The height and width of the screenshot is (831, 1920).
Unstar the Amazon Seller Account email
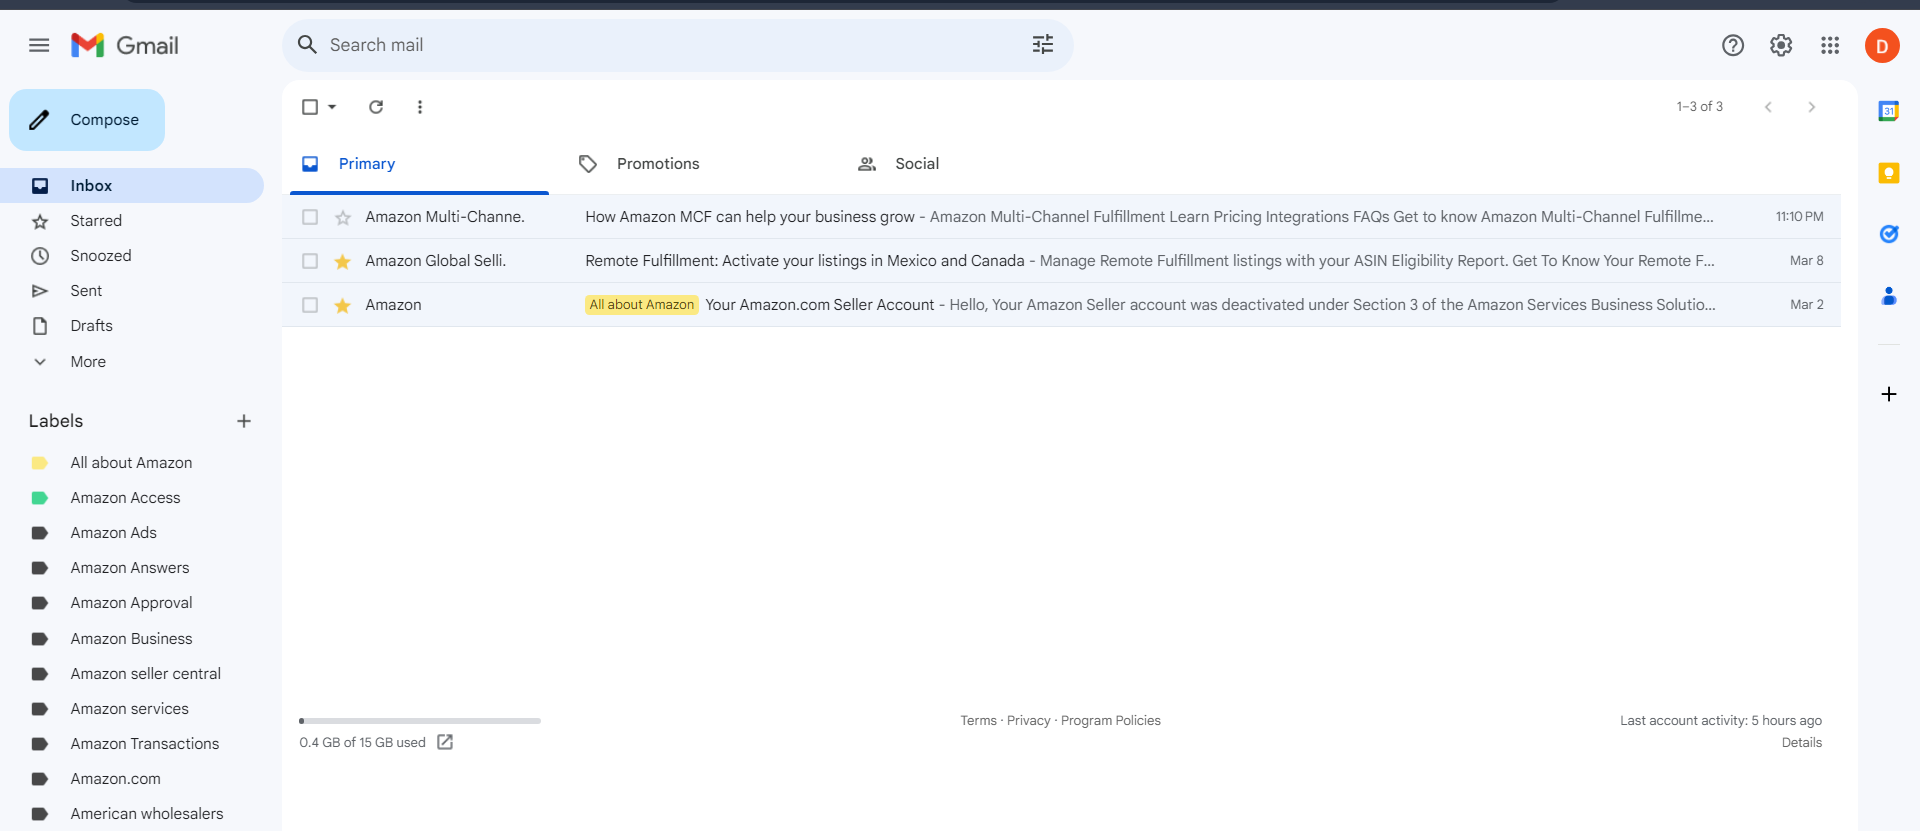pos(343,305)
